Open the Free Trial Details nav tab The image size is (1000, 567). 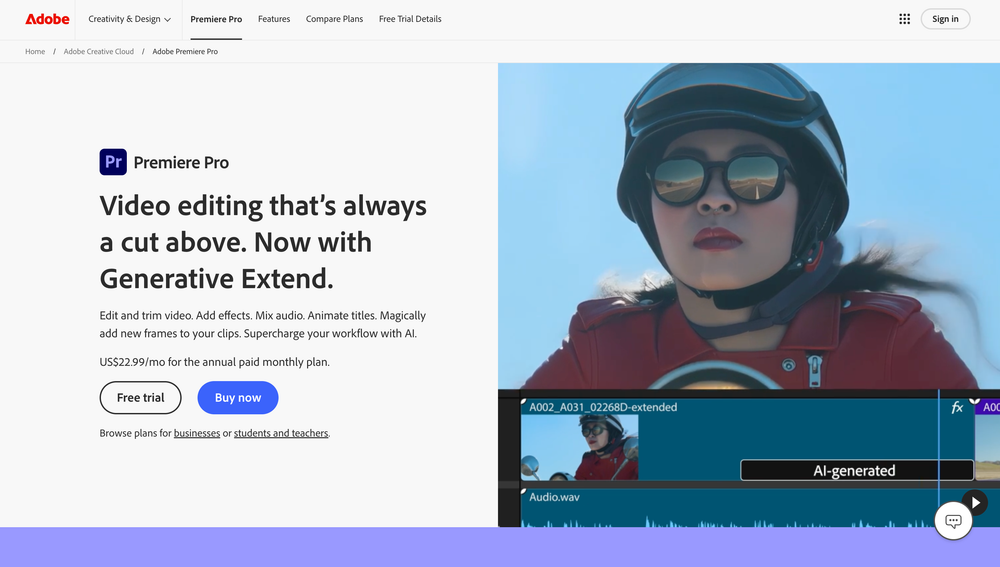410,19
